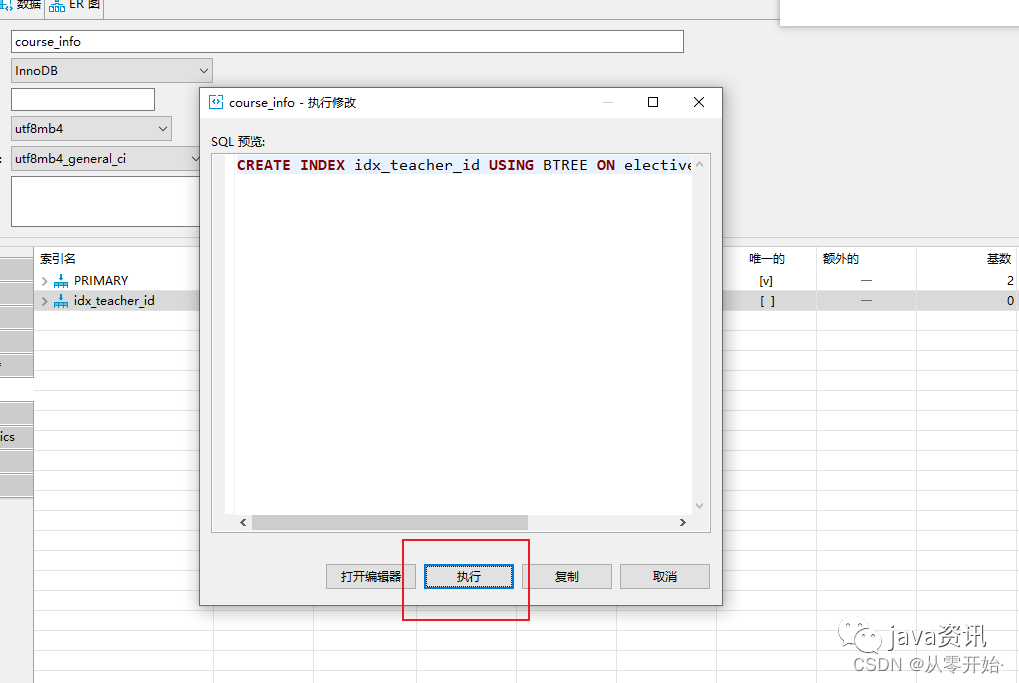This screenshot has height=683, width=1019.
Task: Click the CREATE INDEX statement line
Action: pyautogui.click(x=464, y=165)
